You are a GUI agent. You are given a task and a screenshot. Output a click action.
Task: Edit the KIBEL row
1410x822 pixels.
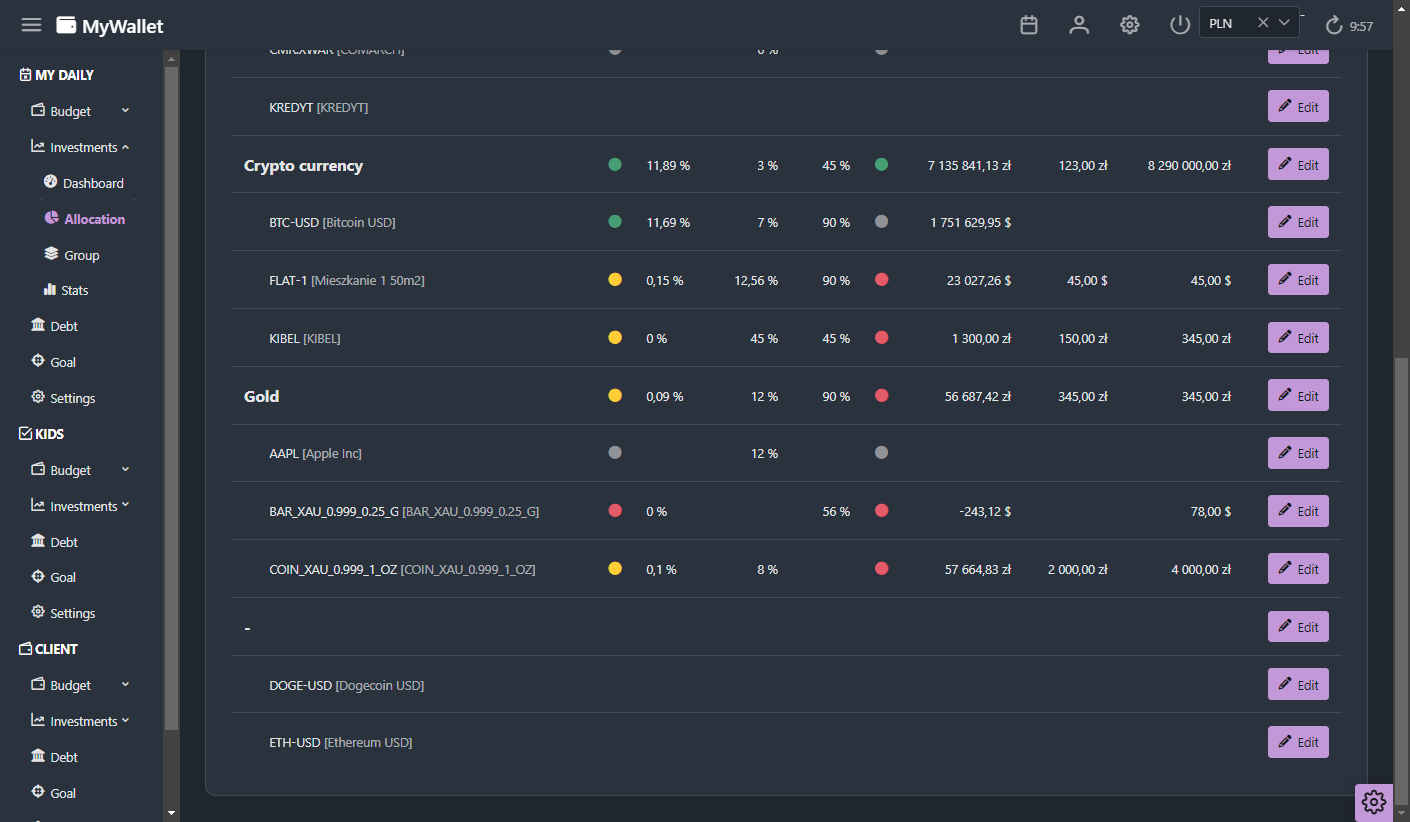click(1298, 338)
